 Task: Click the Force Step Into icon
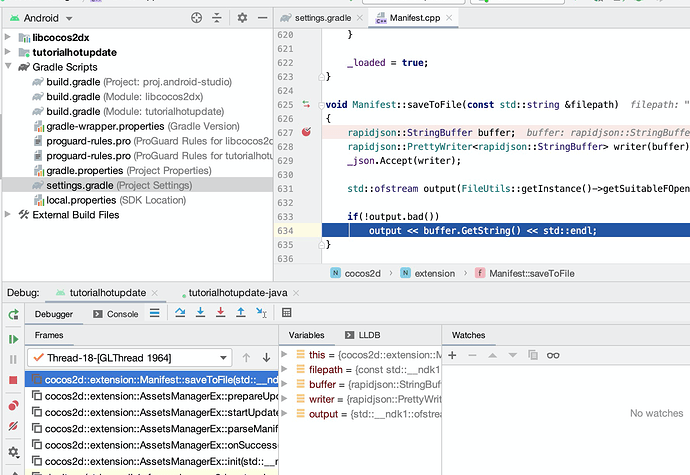221,313
